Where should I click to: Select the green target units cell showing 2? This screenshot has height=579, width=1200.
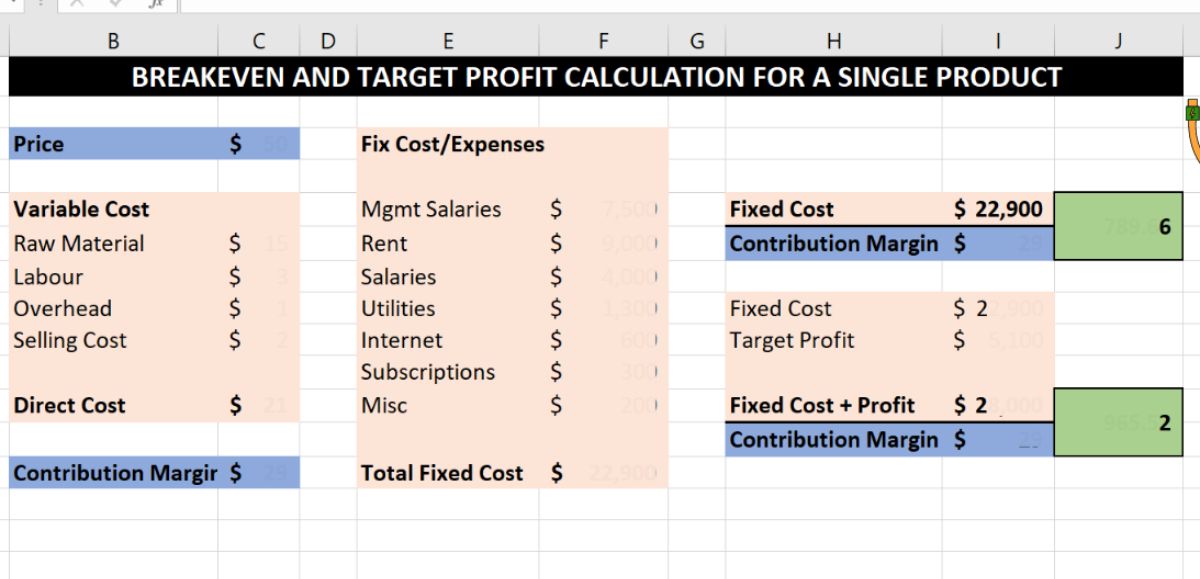coord(1119,422)
